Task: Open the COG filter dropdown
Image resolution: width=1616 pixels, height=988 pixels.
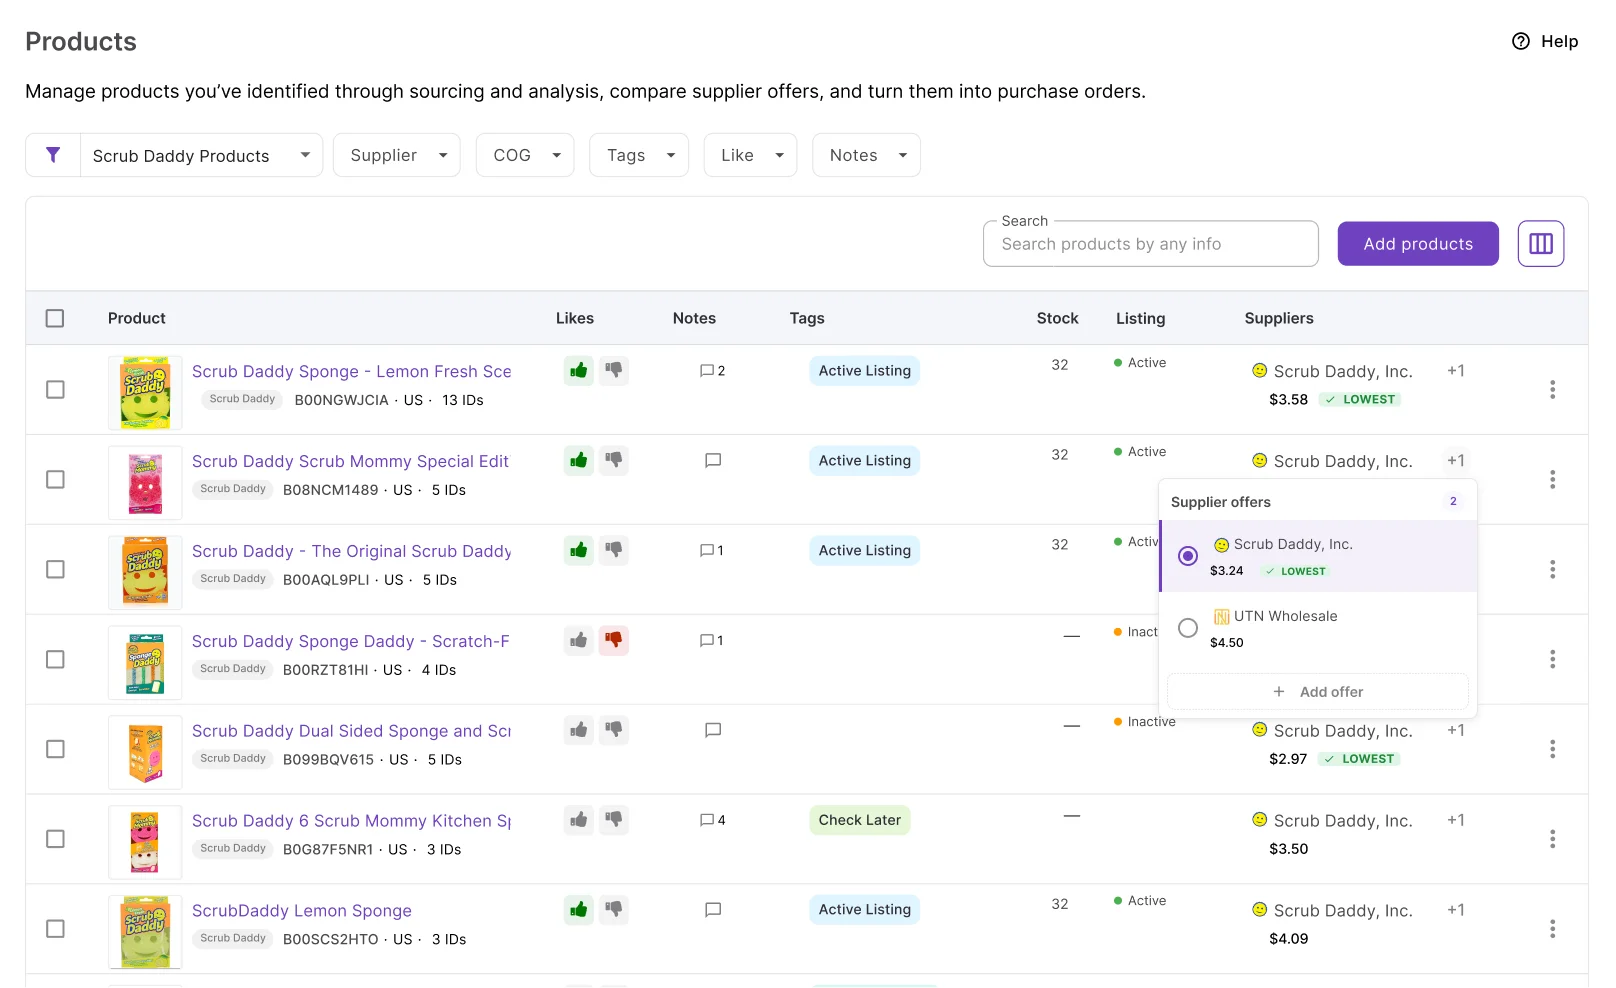Action: click(525, 155)
